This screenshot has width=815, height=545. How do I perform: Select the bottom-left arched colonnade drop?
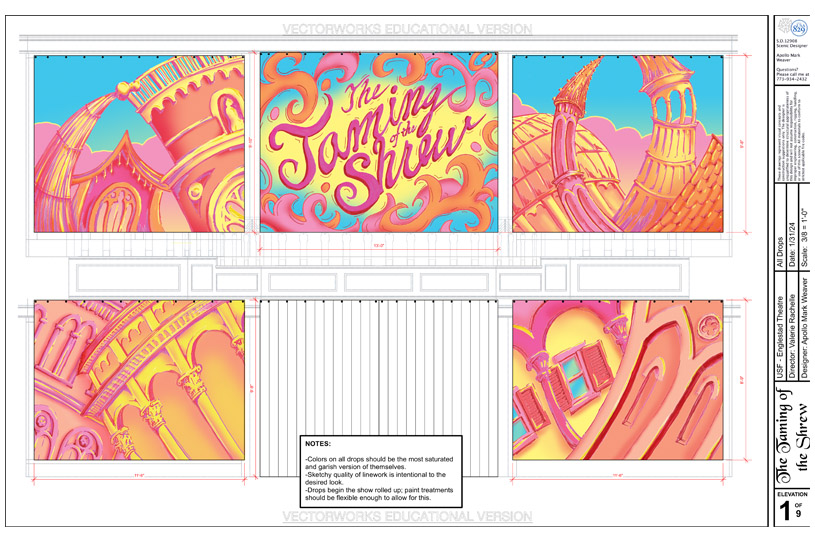tap(139, 379)
